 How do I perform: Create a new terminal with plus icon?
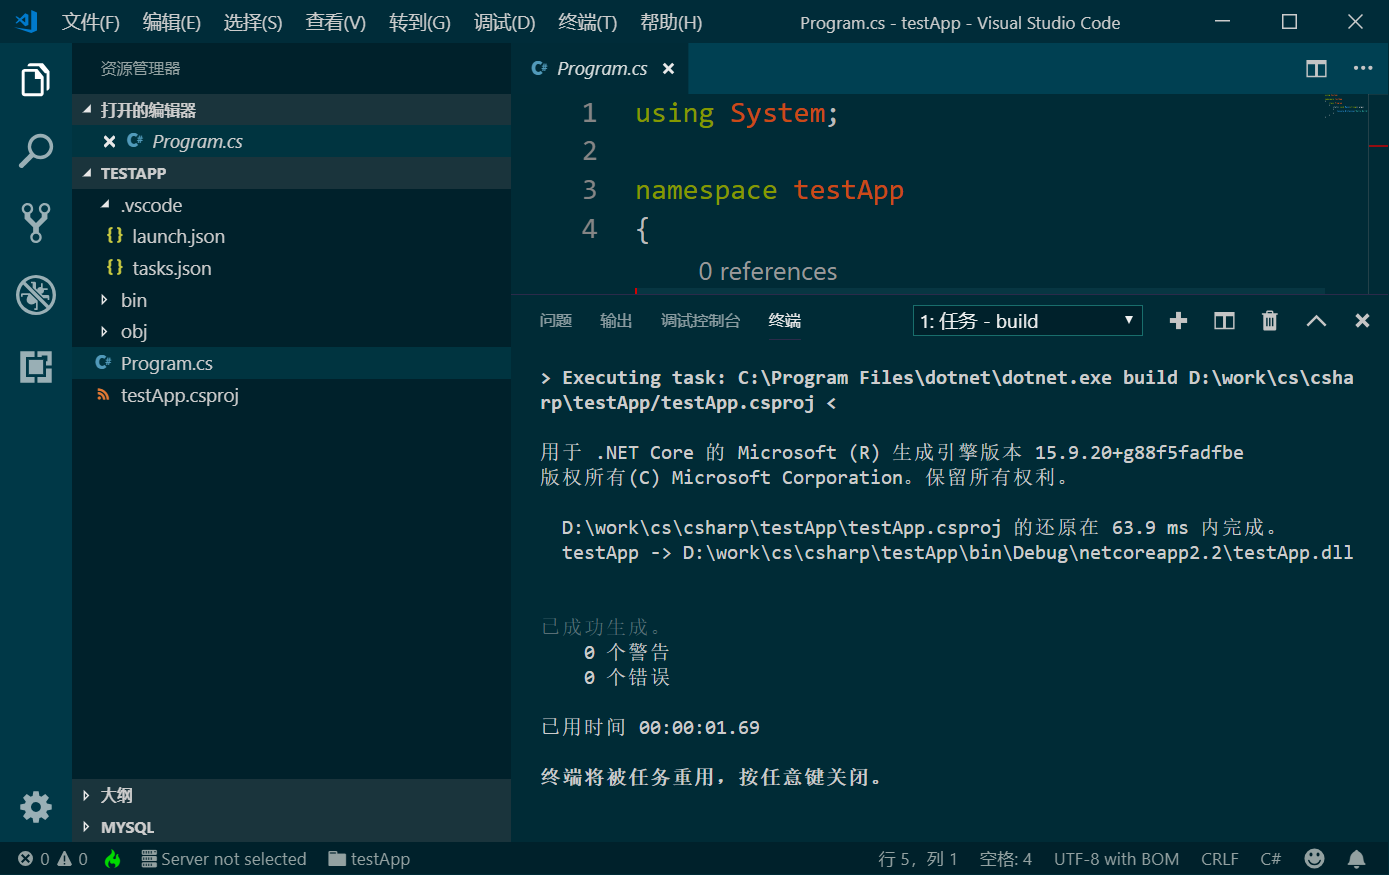tap(1178, 321)
